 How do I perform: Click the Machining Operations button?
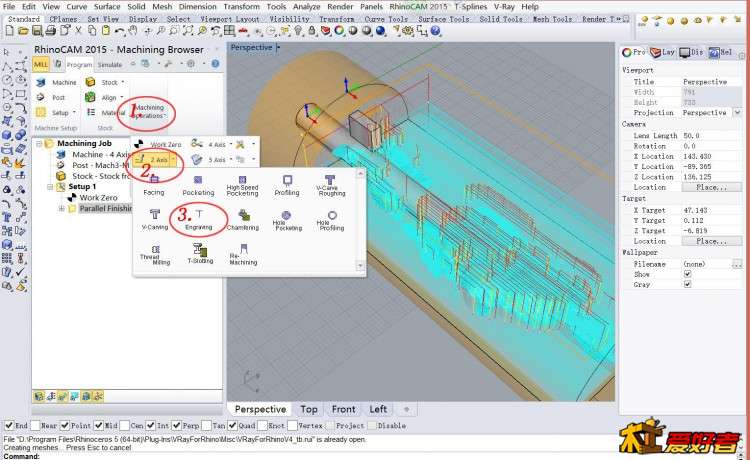pyautogui.click(x=148, y=111)
